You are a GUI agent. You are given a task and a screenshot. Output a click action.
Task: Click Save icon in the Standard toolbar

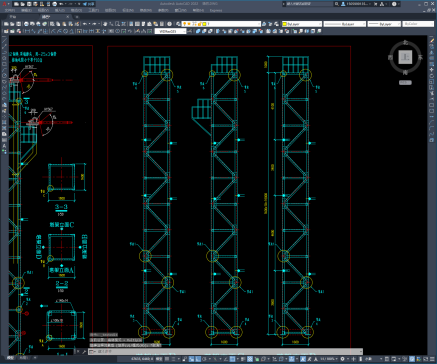[18, 24]
